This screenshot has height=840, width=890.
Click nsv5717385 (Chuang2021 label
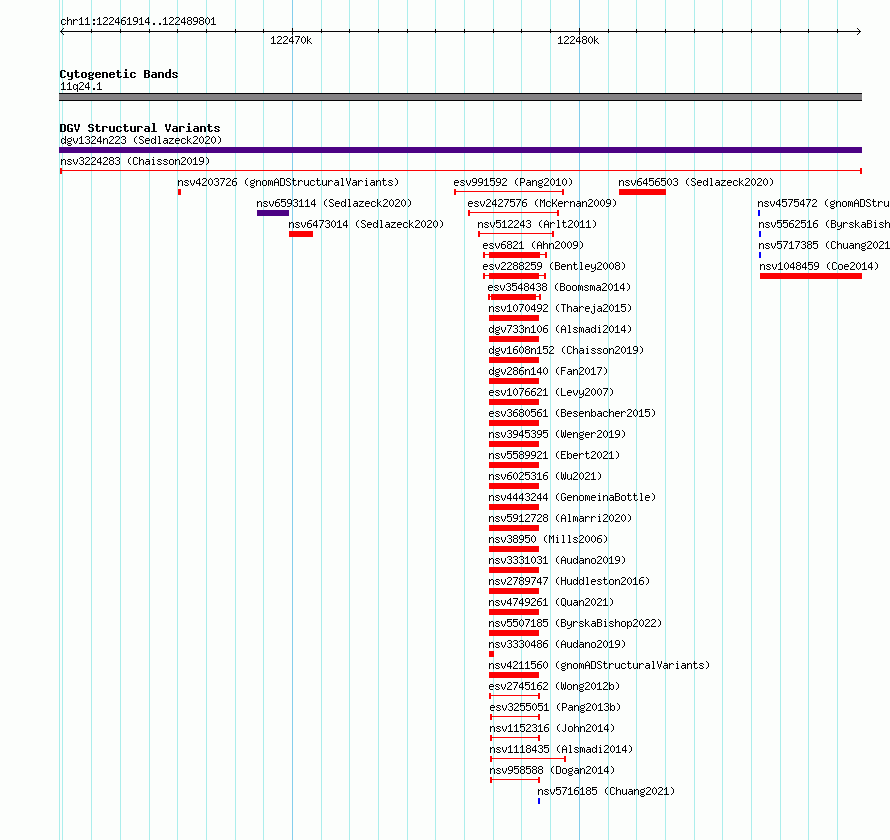(824, 245)
